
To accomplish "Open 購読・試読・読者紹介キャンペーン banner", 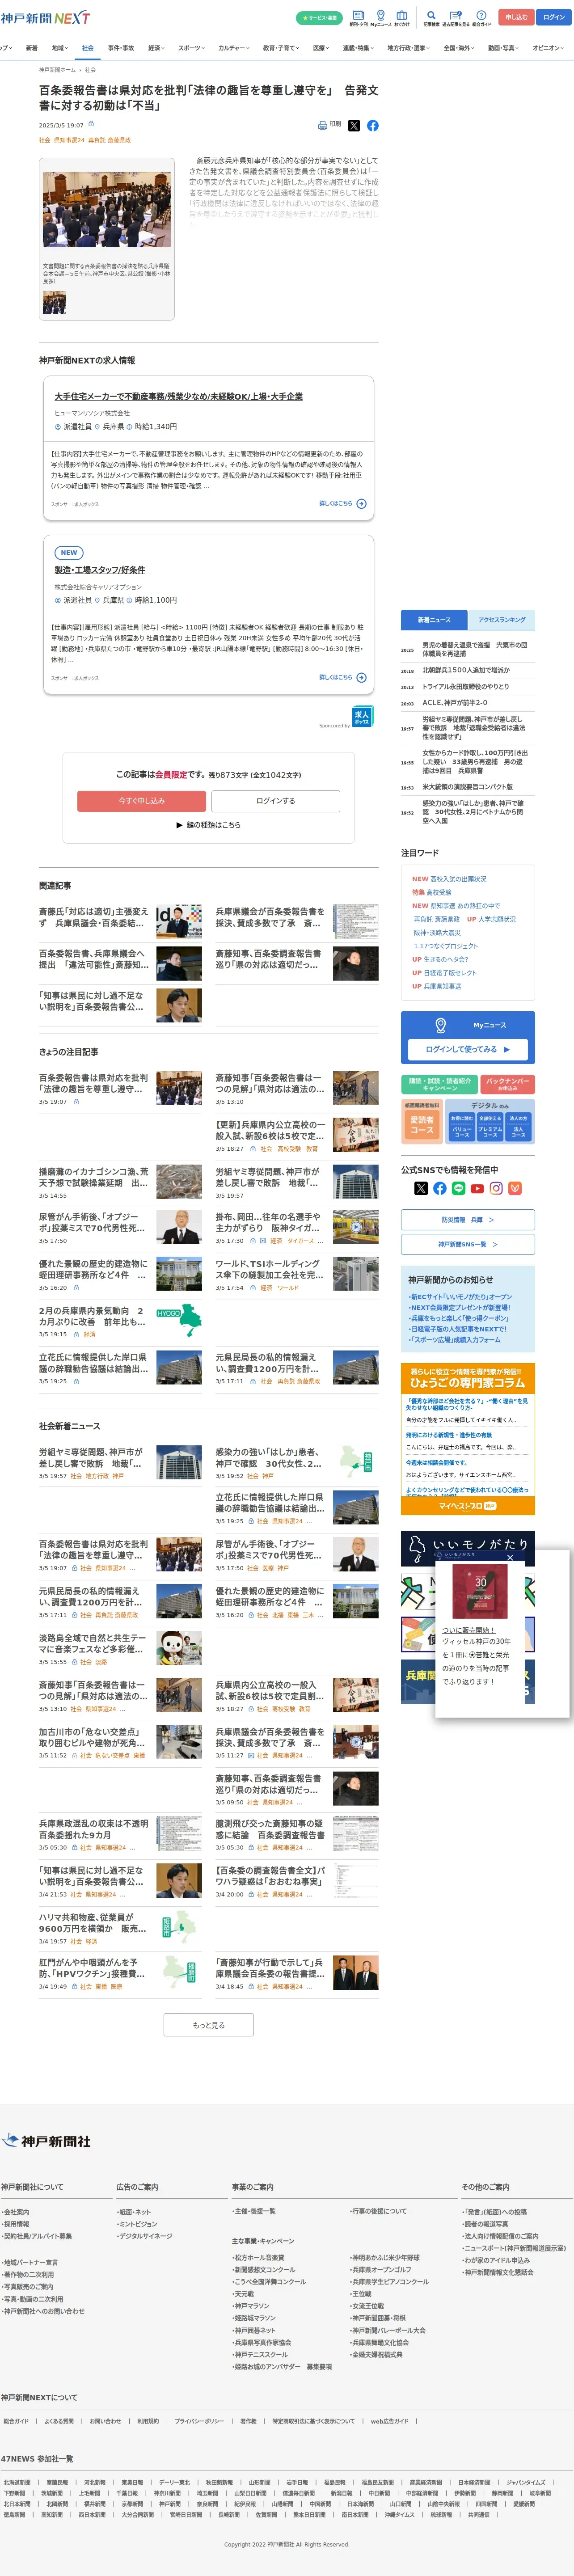I will [x=440, y=1084].
